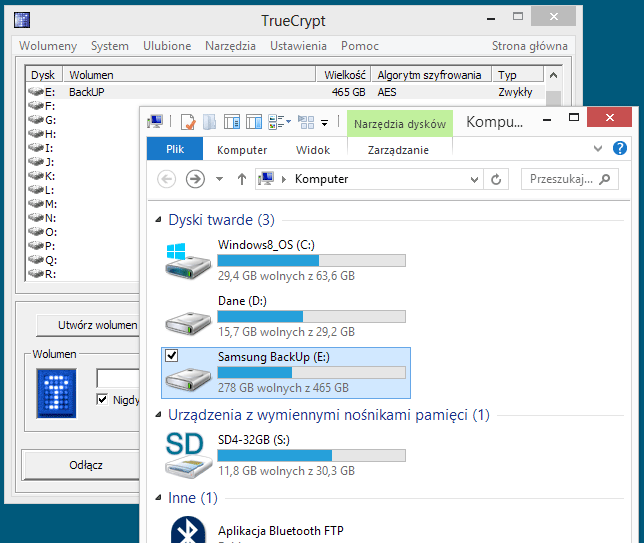Open the Ustawienia menu in TrueCrypt

pyautogui.click(x=298, y=46)
